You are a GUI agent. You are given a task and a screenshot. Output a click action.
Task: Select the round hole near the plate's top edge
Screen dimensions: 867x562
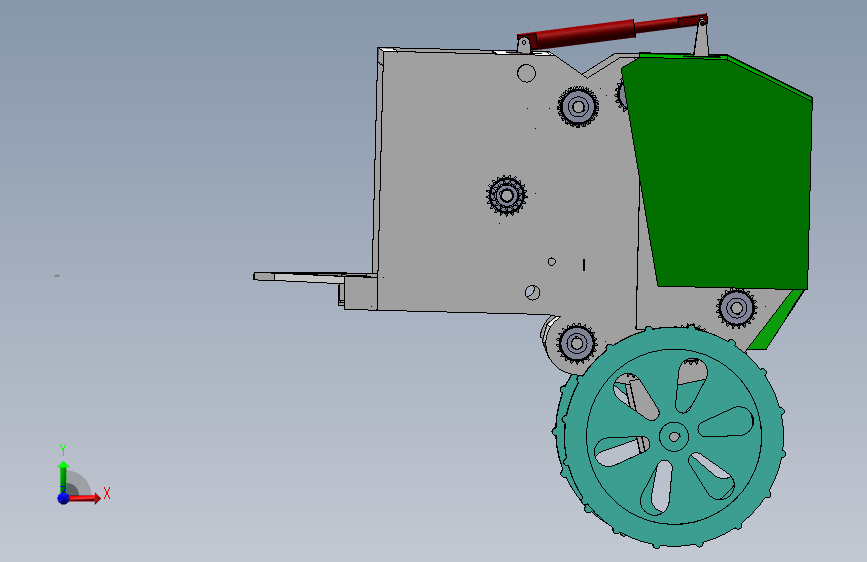point(526,73)
